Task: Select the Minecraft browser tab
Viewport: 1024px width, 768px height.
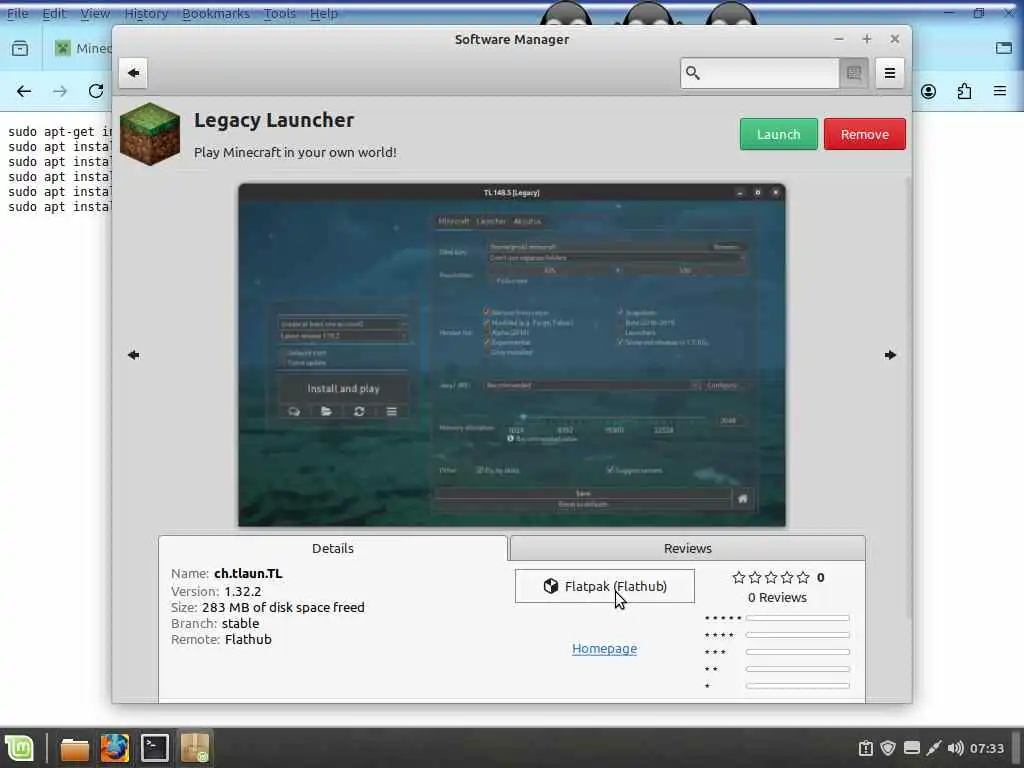Action: pyautogui.click(x=82, y=48)
